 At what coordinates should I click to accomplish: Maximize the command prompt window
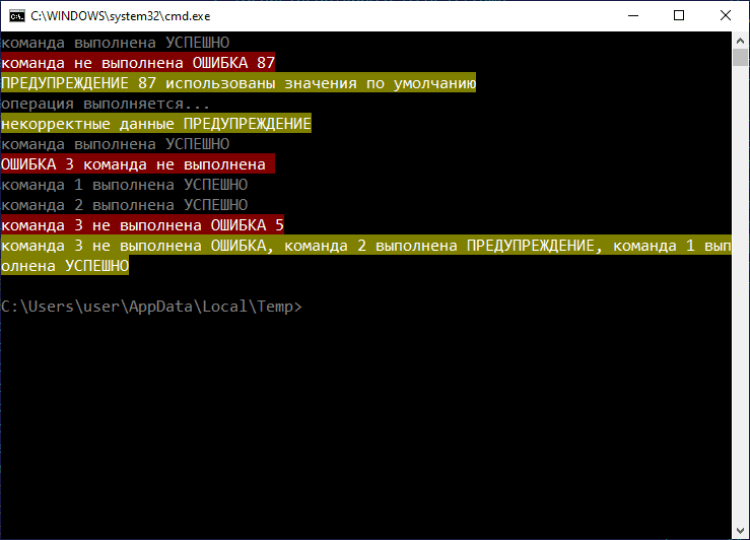tap(680, 16)
